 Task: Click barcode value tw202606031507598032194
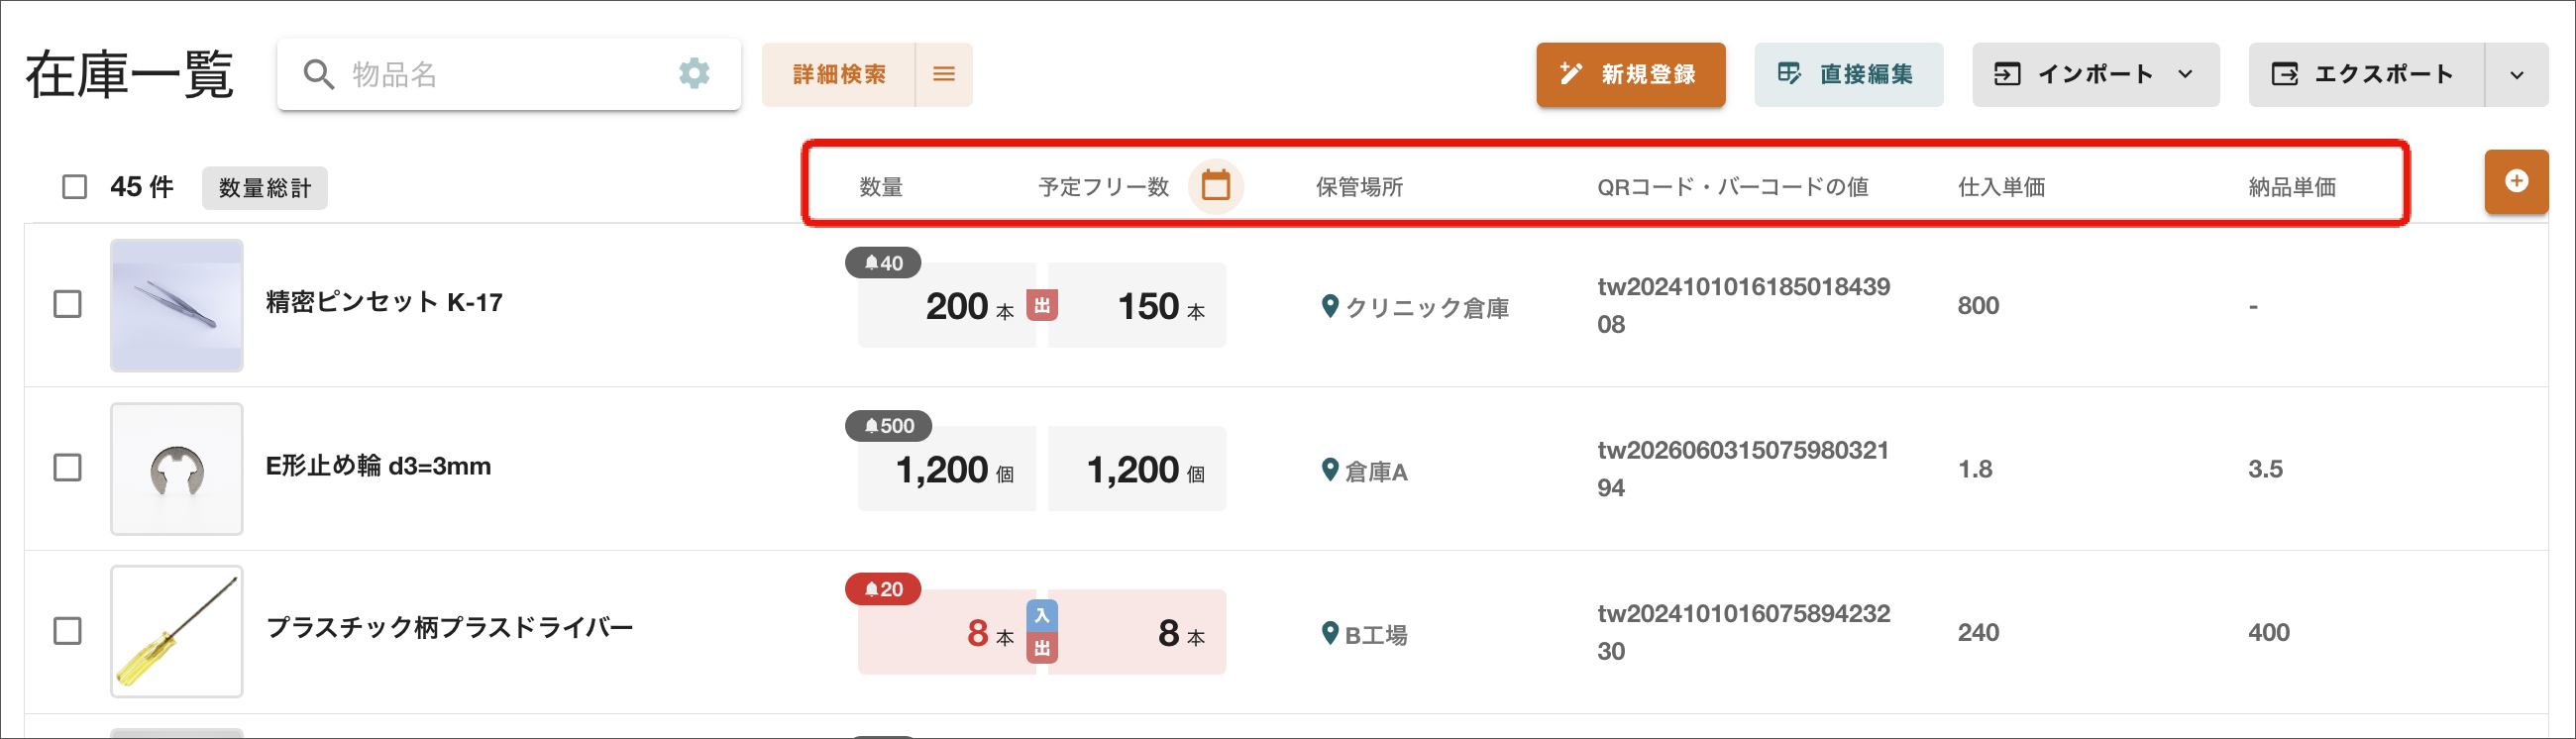point(1743,469)
